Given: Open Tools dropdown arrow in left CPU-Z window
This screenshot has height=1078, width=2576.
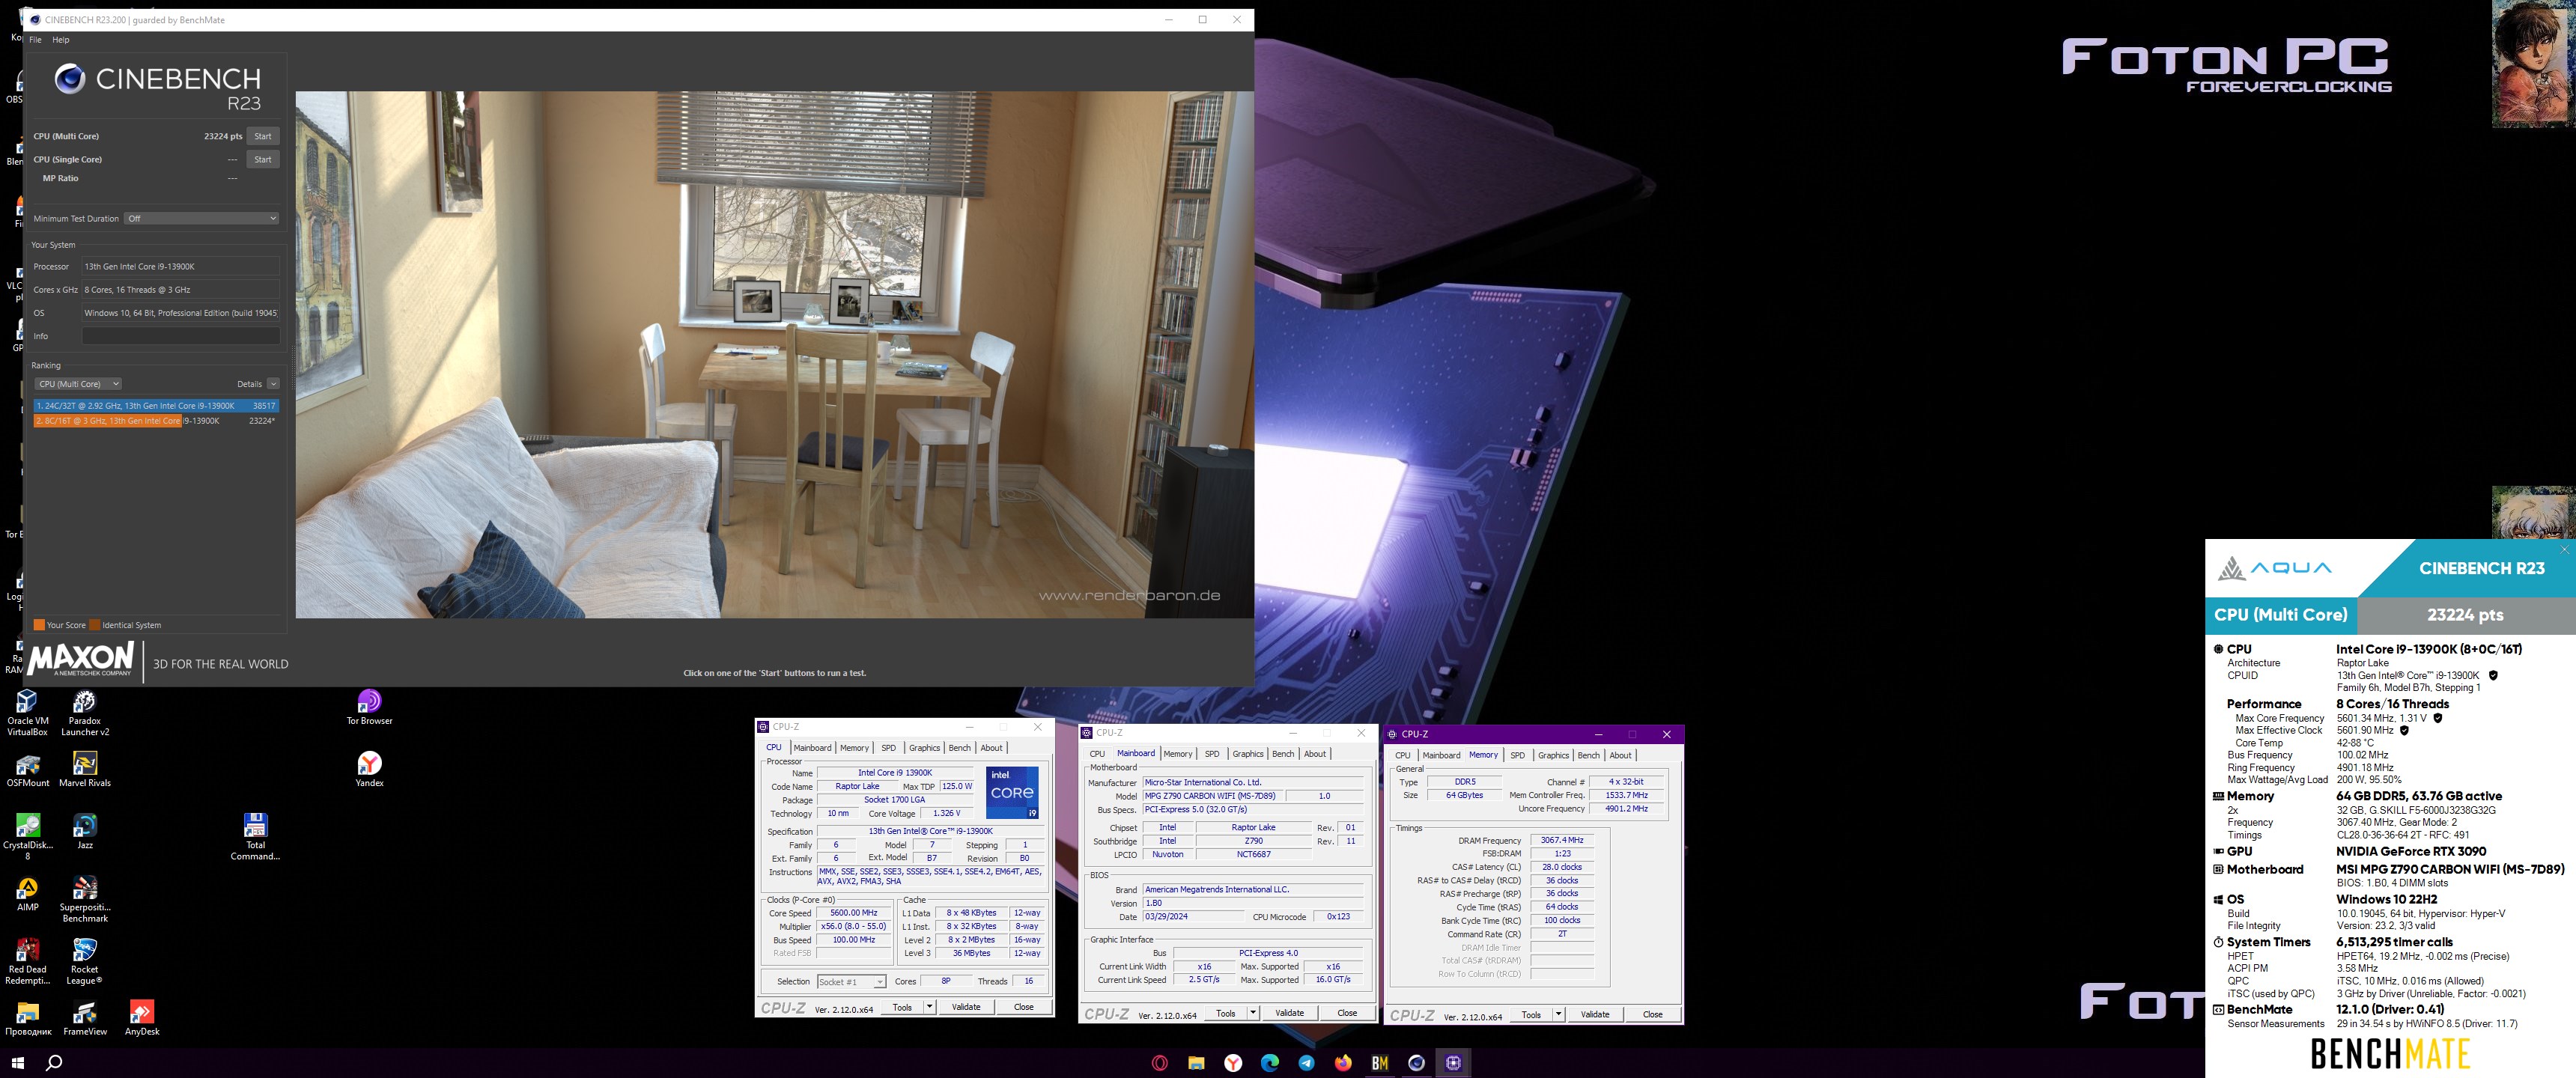Looking at the screenshot, I should click(930, 1007).
